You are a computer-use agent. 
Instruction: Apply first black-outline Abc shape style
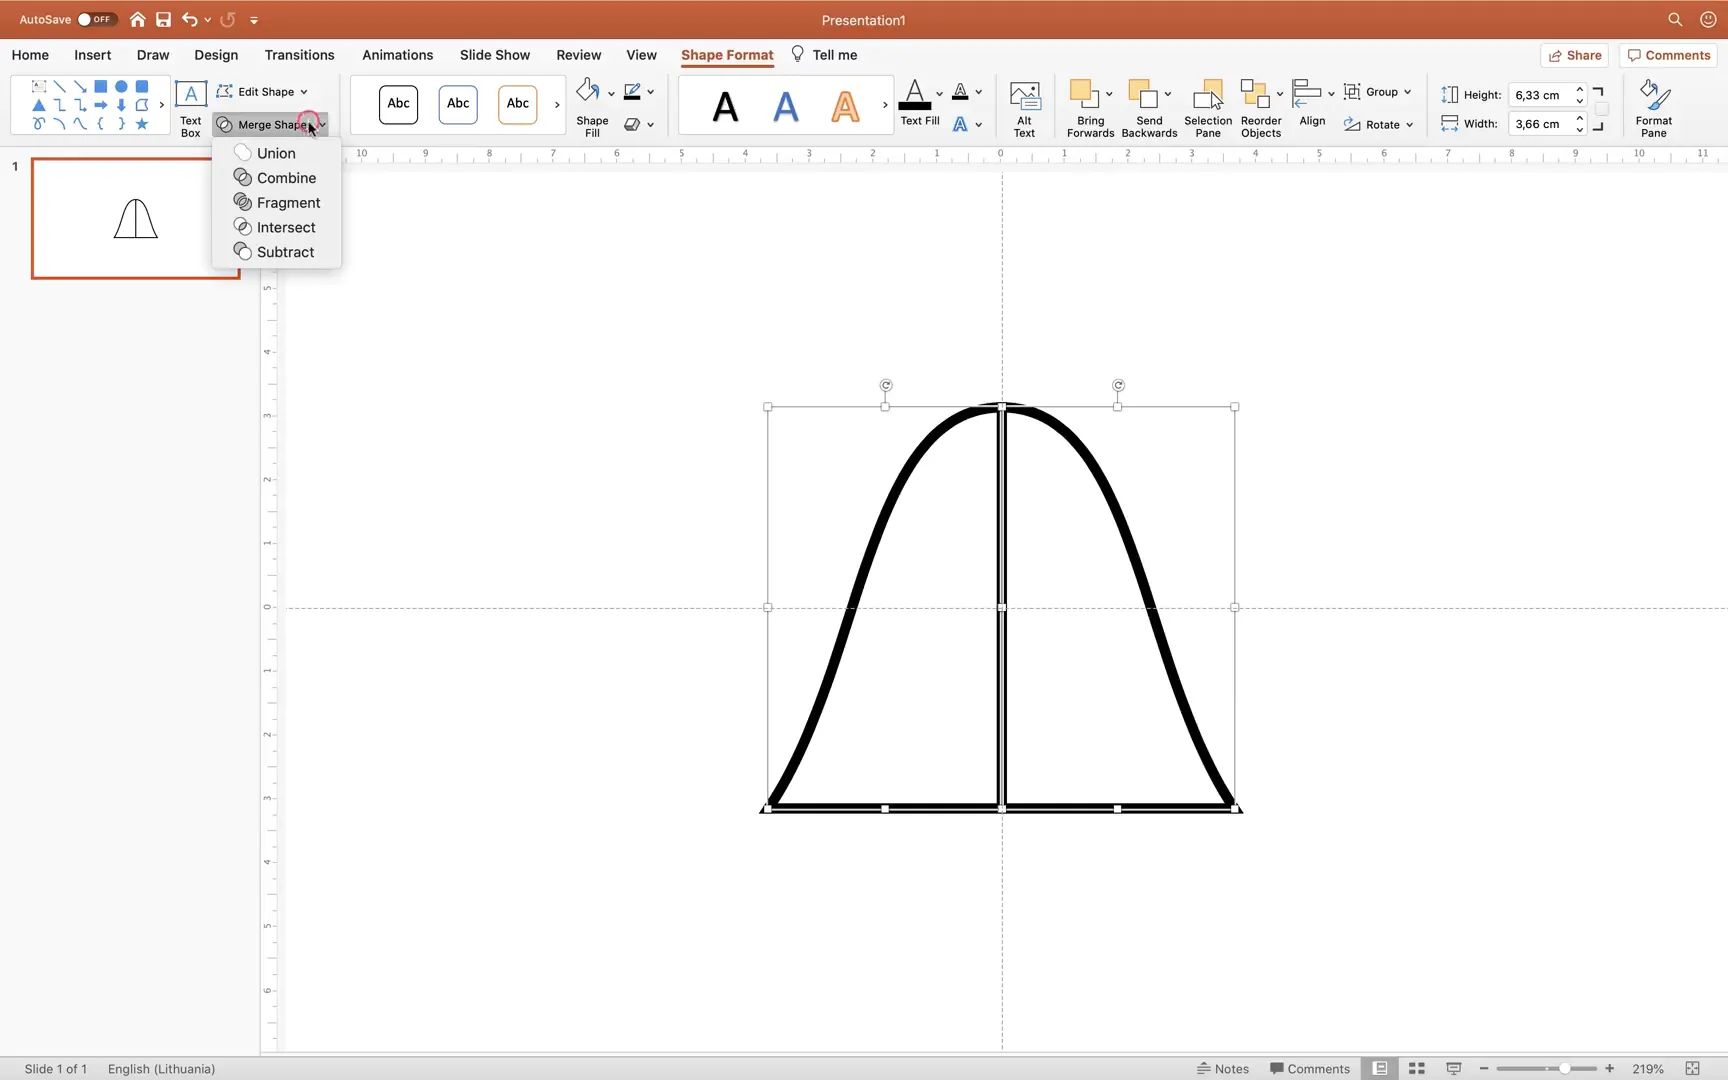(398, 104)
